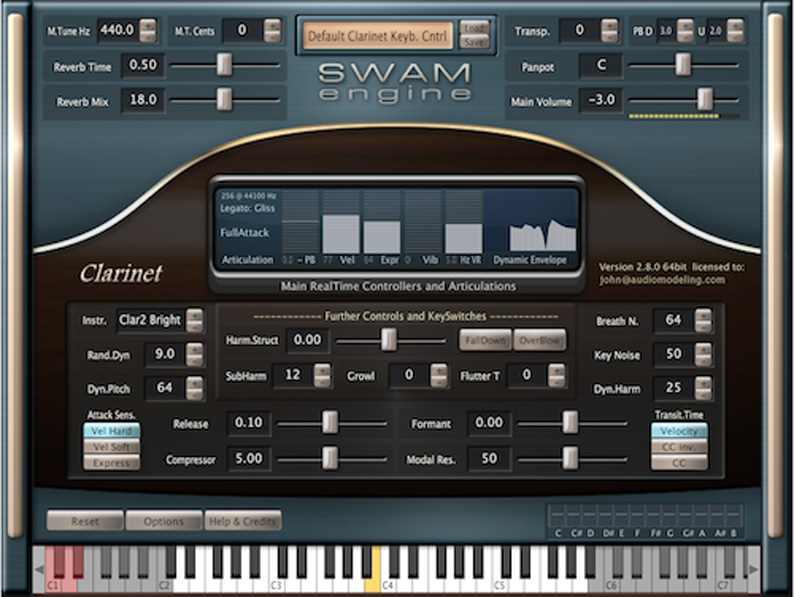Select Vel Soft attack sensitivity

point(111,447)
